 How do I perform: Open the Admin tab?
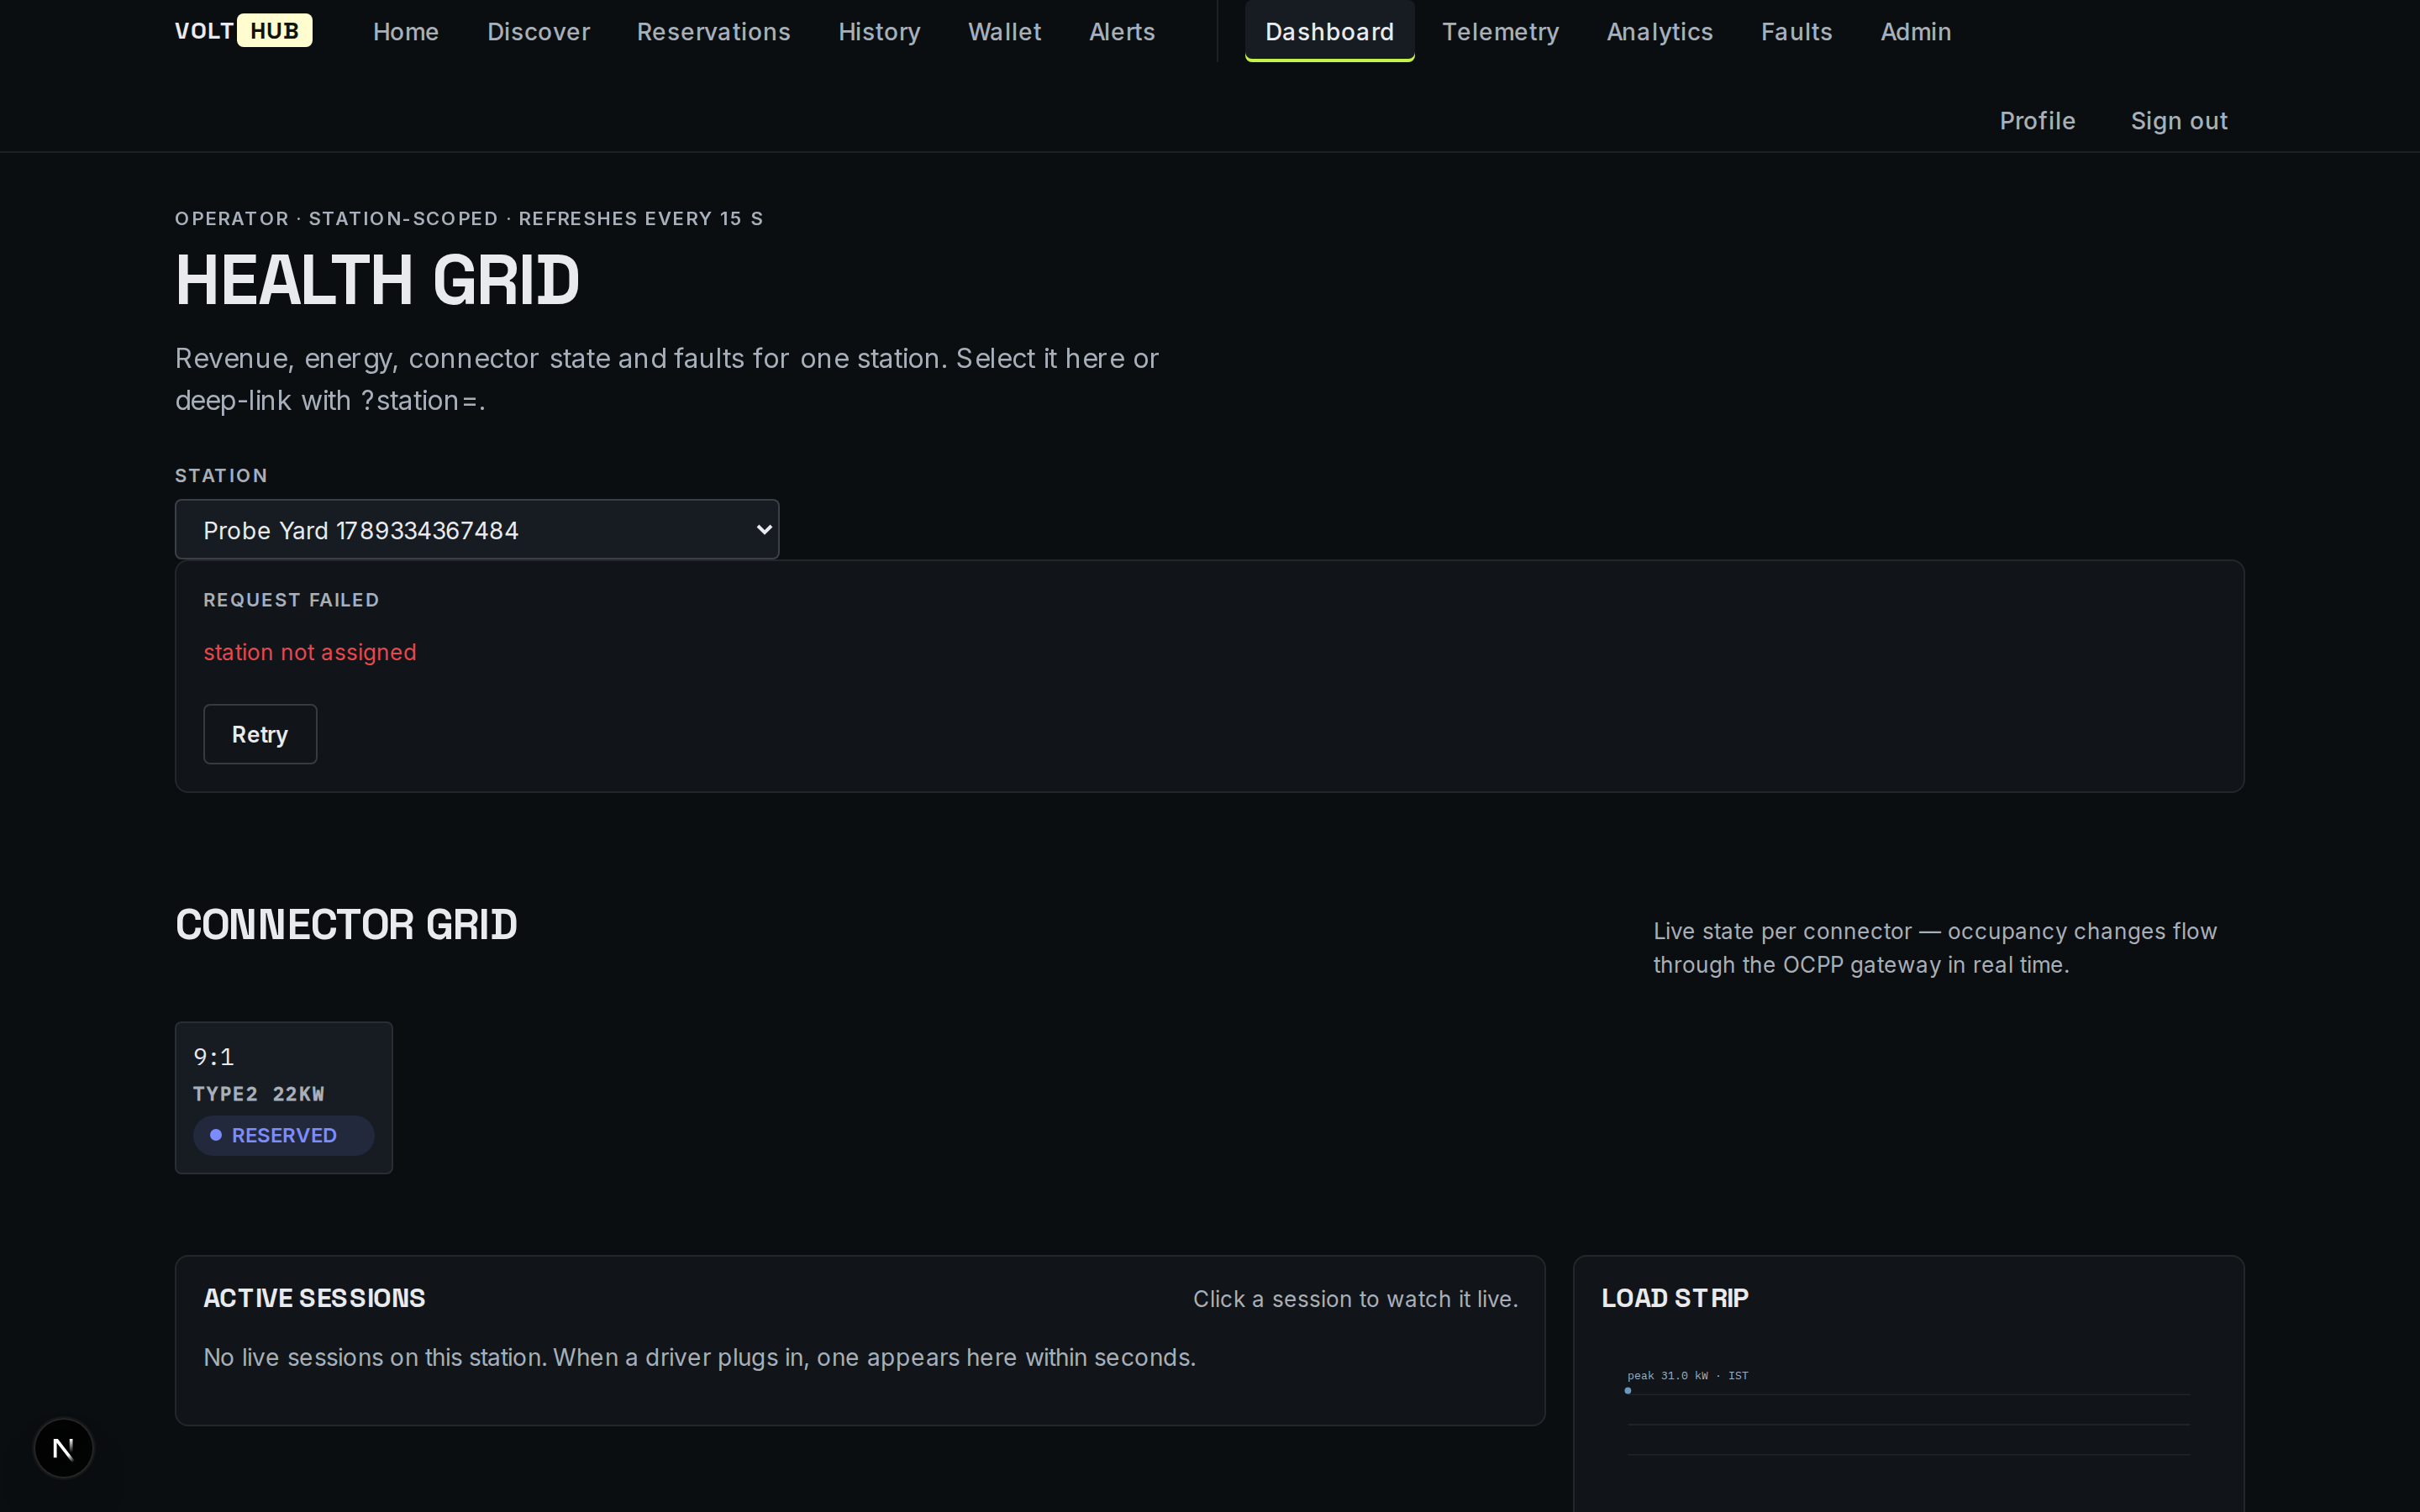[x=1915, y=32]
